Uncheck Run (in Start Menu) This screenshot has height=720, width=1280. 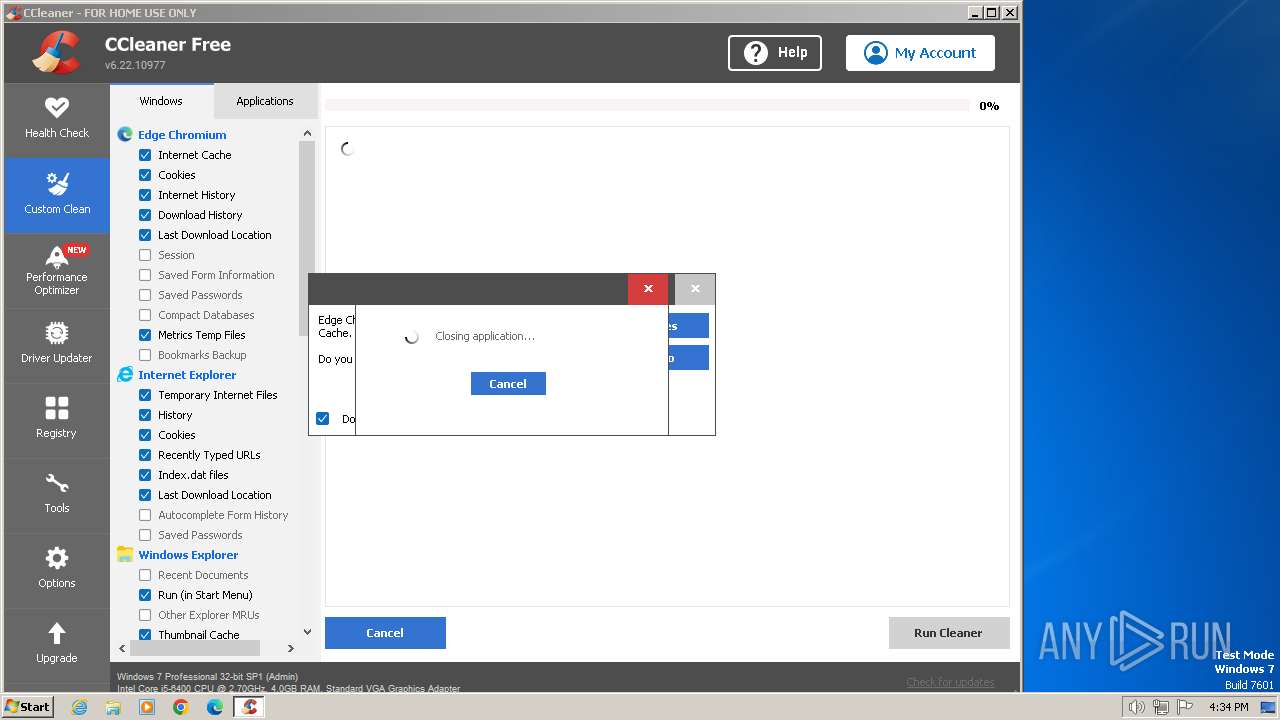pos(145,595)
